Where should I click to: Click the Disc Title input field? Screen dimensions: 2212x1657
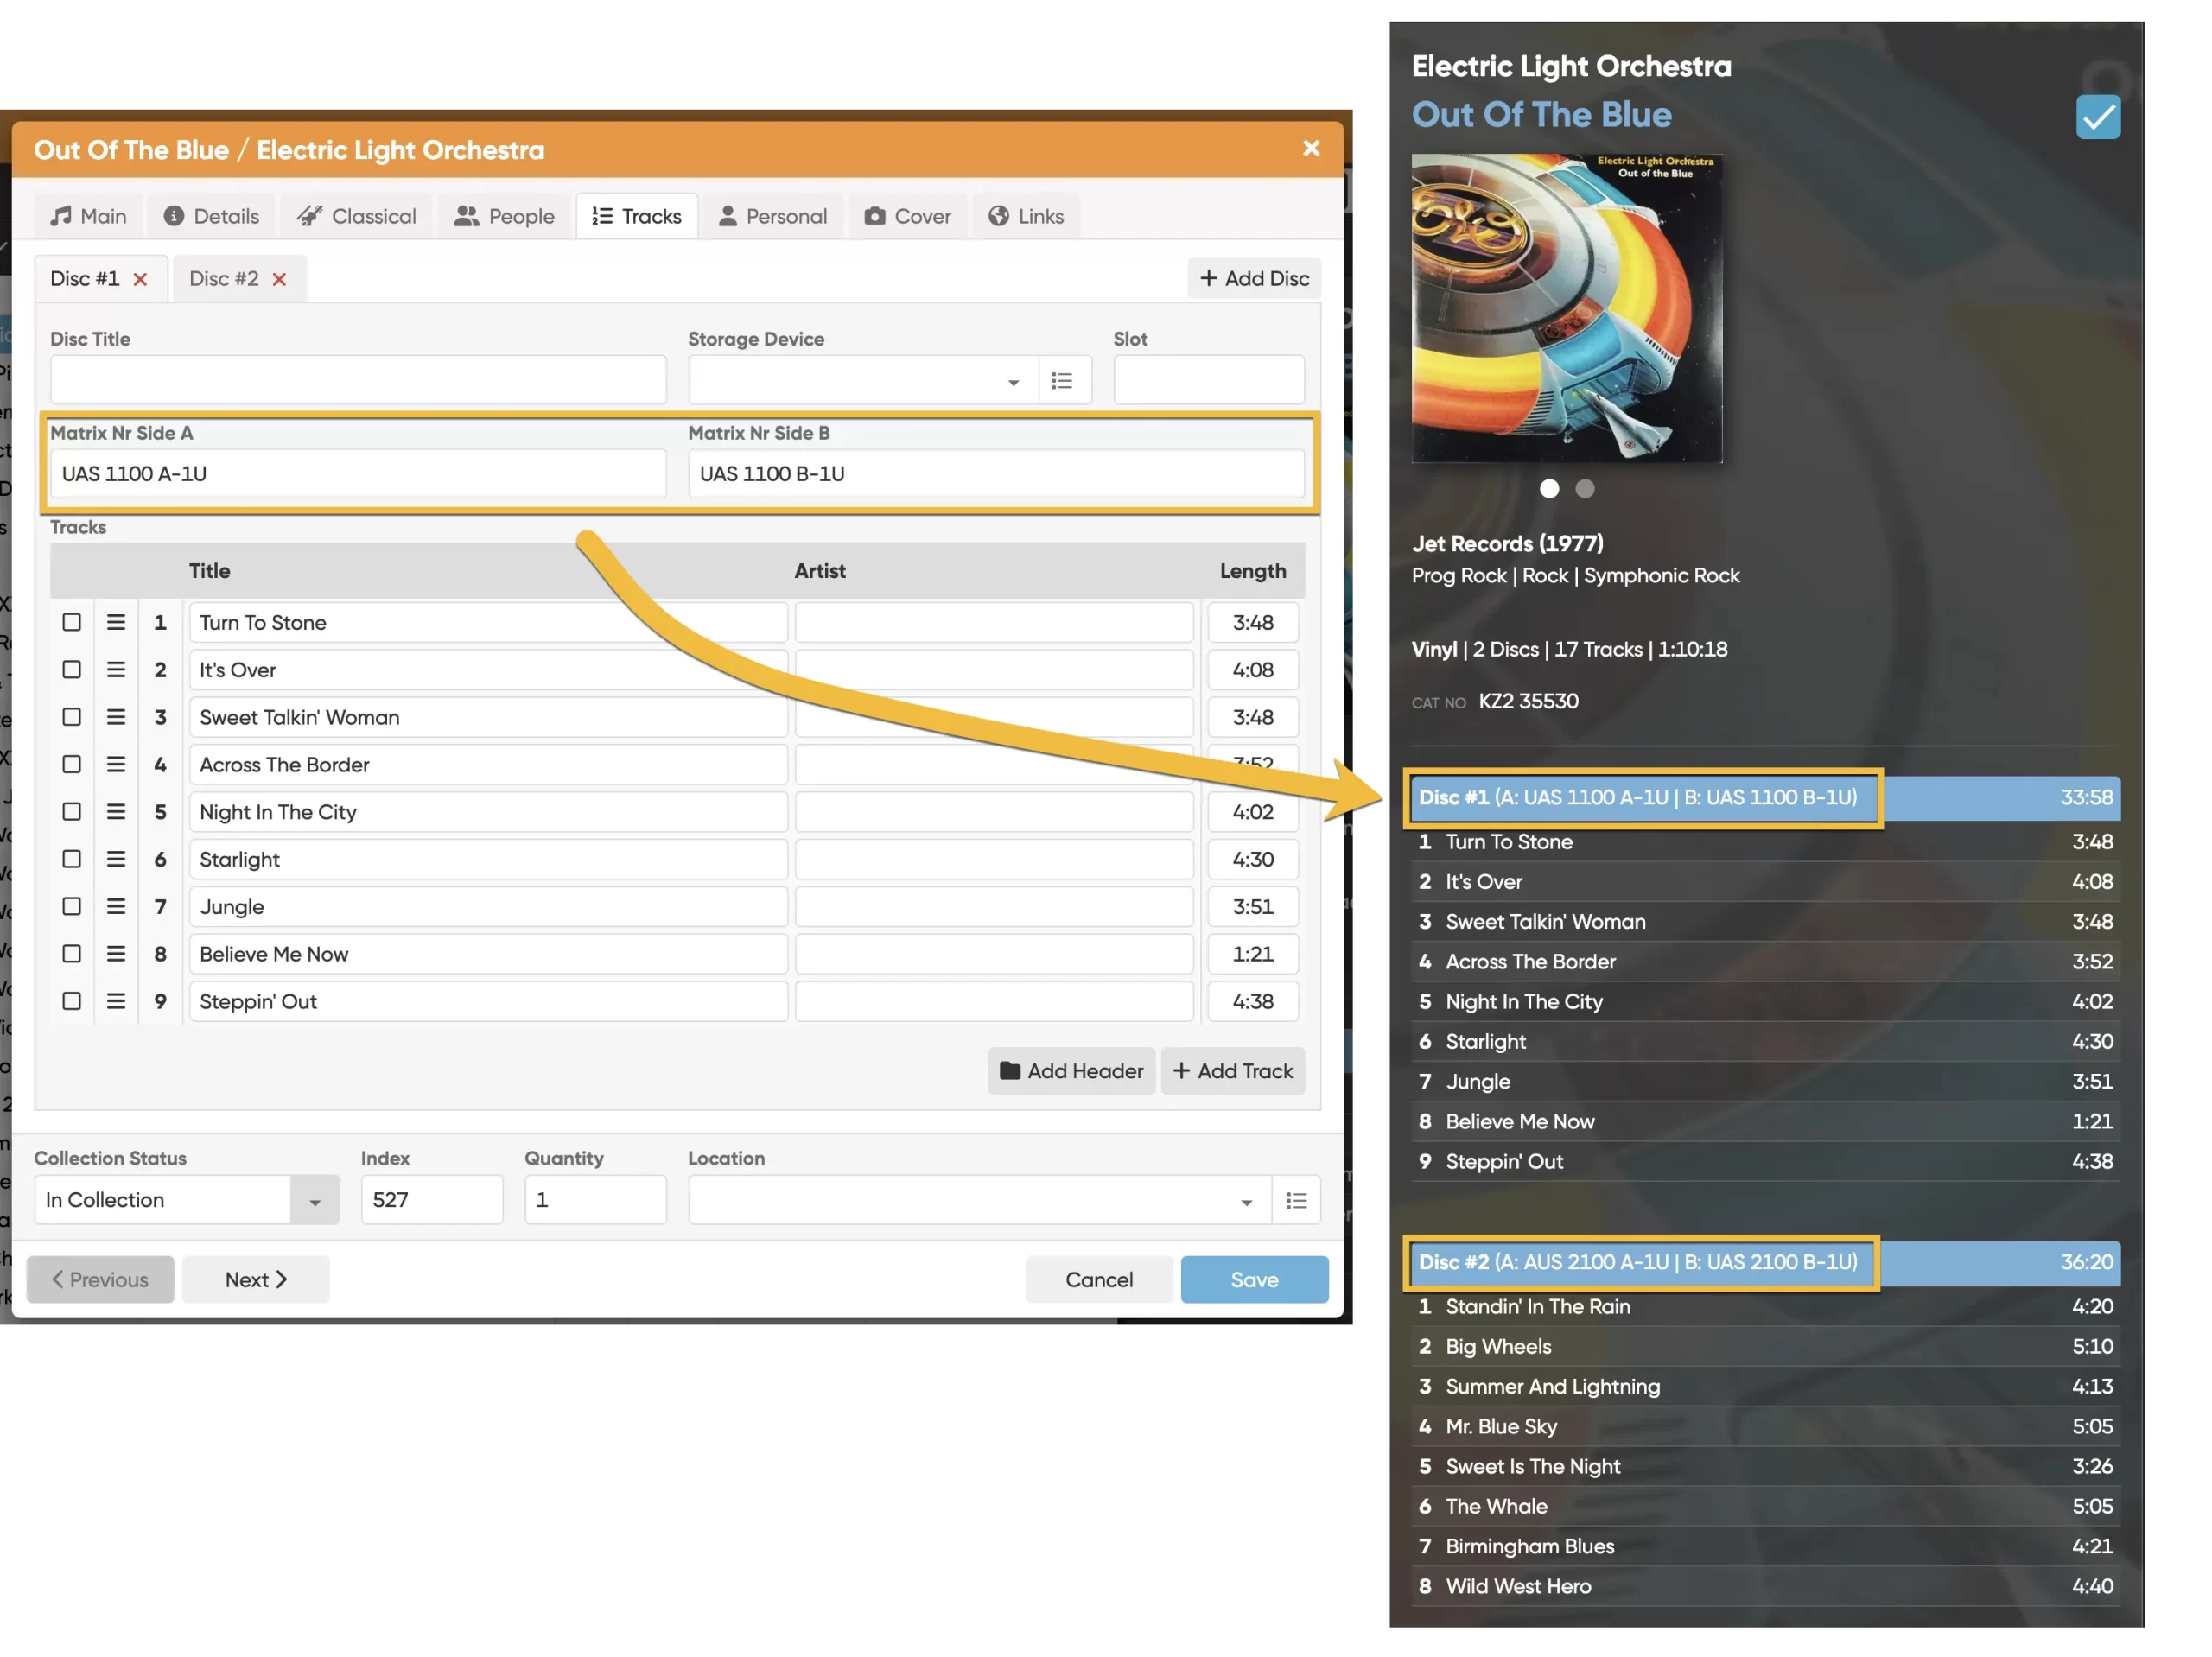pyautogui.click(x=358, y=380)
